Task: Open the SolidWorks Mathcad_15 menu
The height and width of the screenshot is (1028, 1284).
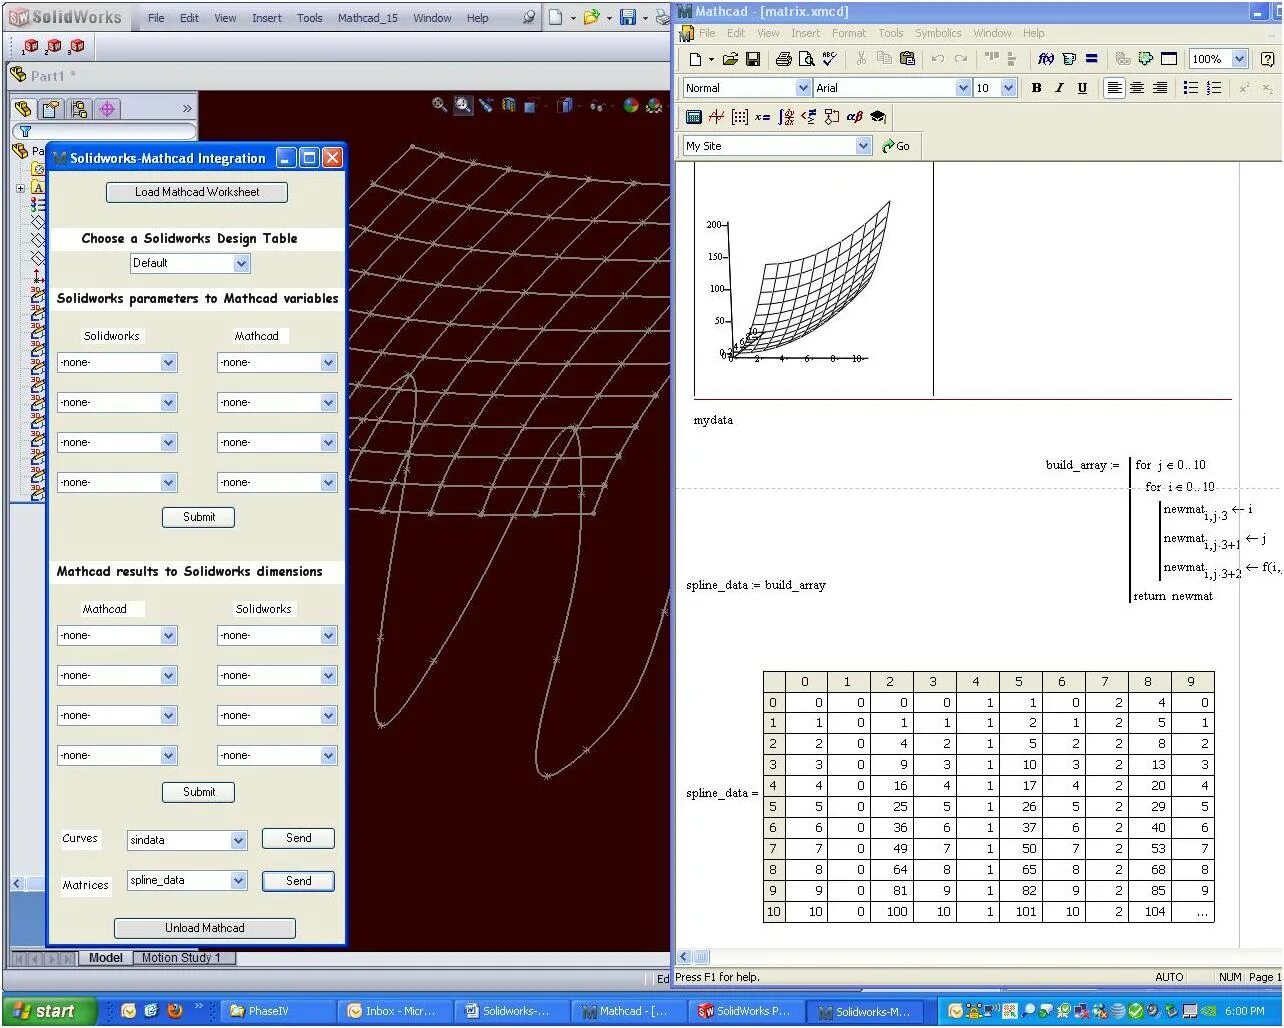Action: coord(367,18)
